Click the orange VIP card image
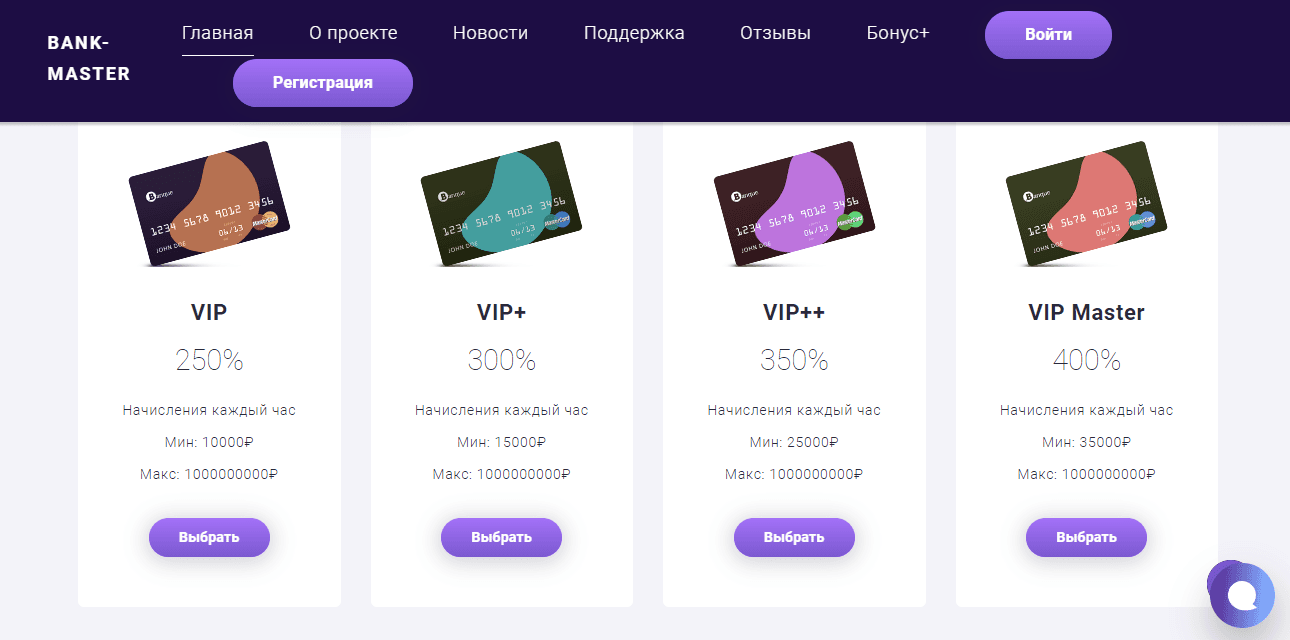1290x640 pixels. [x=209, y=204]
